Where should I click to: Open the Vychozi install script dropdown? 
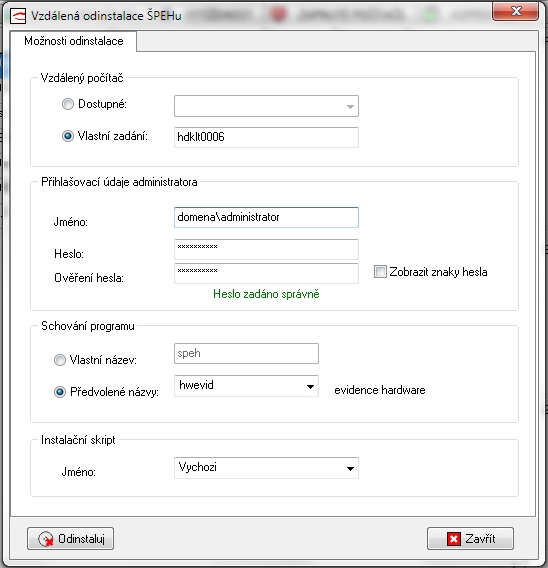click(266, 468)
